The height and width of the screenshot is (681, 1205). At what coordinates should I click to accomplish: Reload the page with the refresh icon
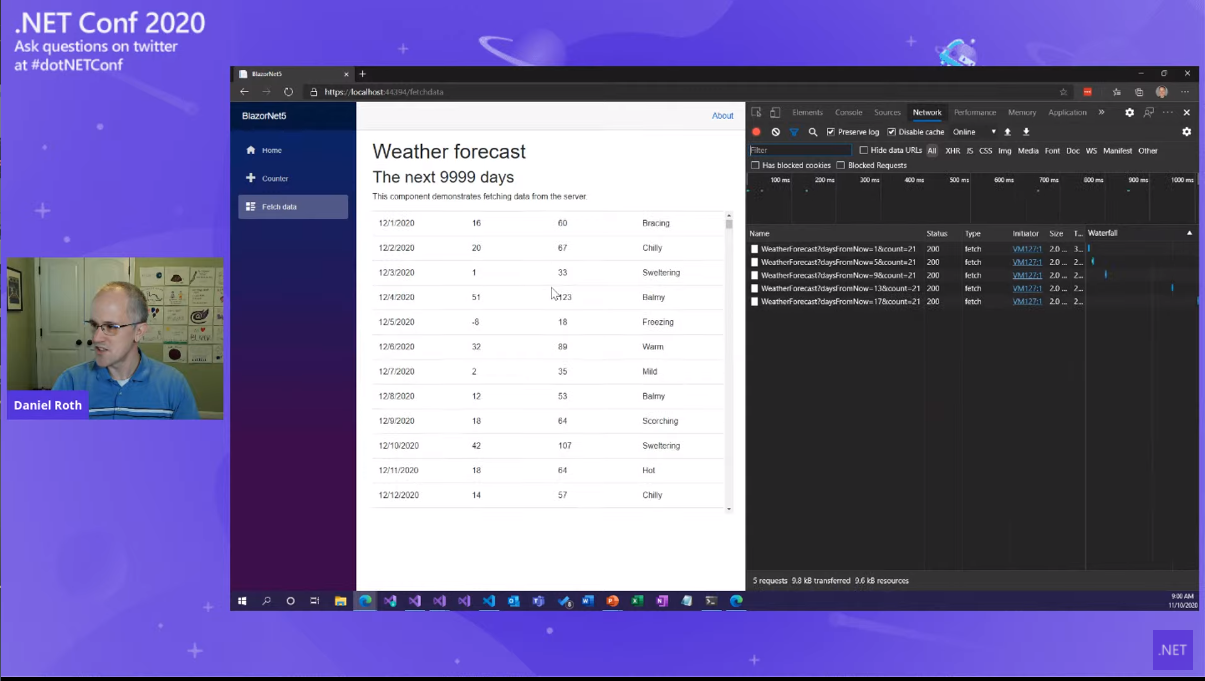coord(288,92)
